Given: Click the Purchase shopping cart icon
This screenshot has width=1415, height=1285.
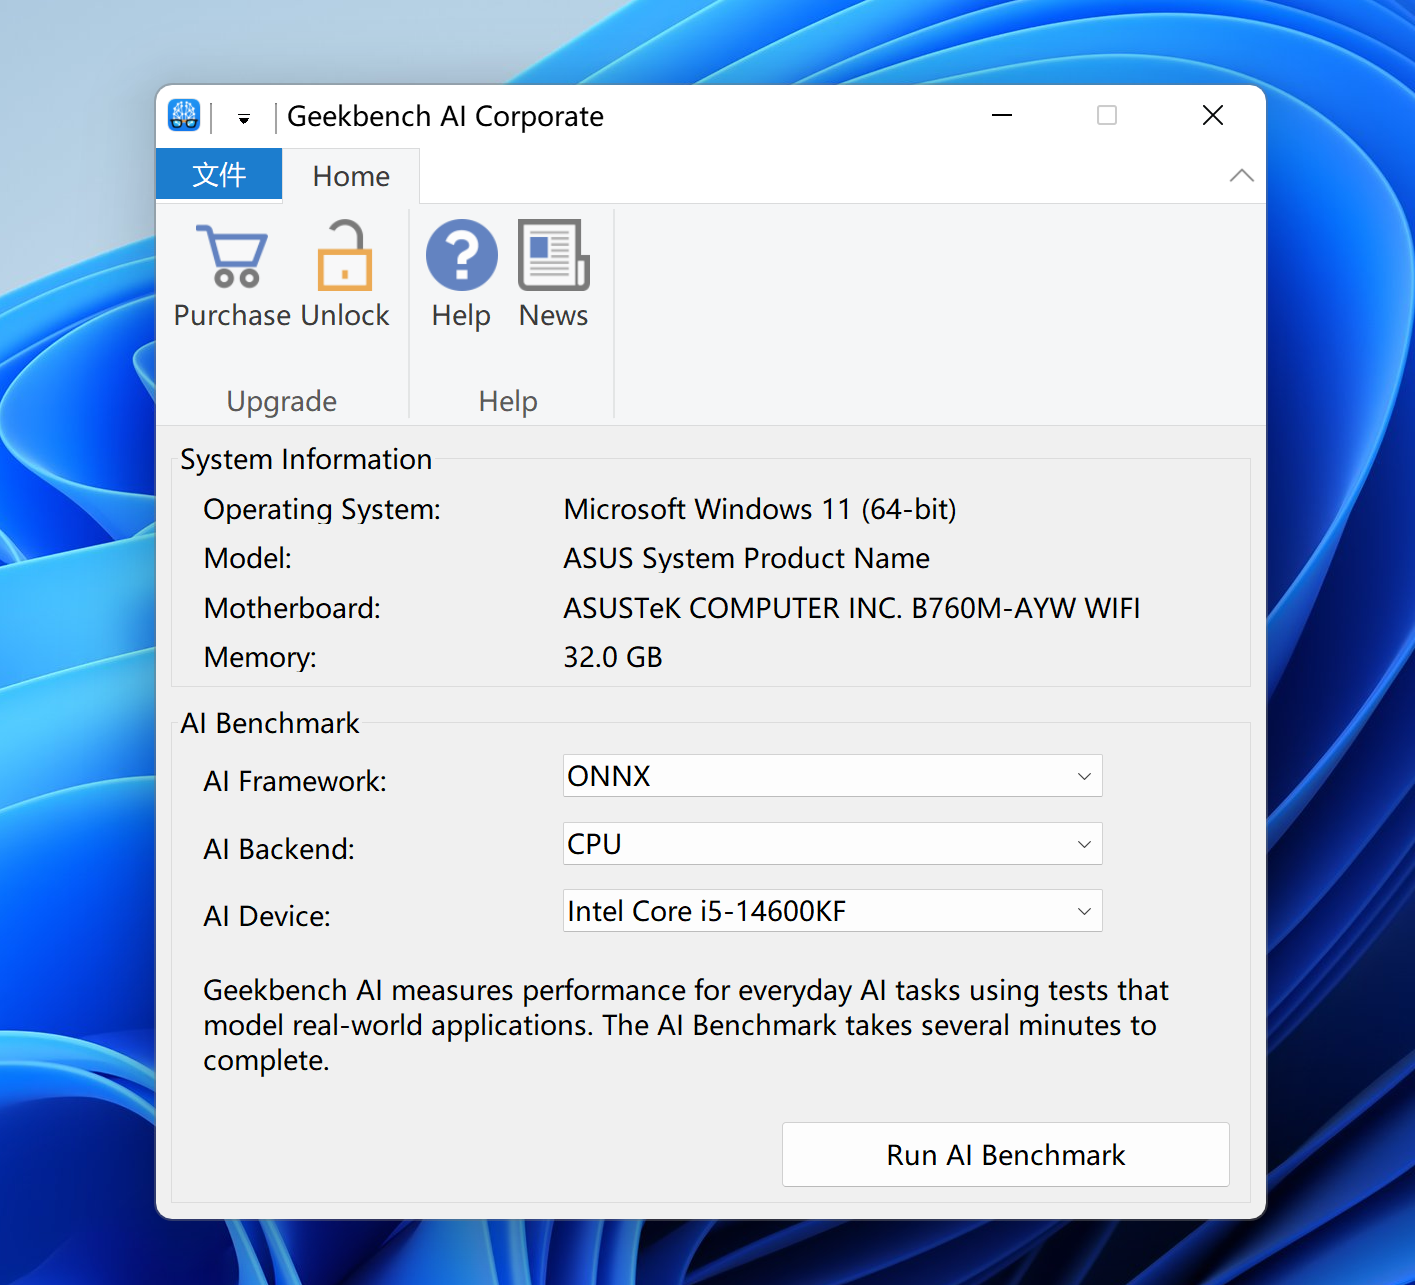Looking at the screenshot, I should pos(232,256).
